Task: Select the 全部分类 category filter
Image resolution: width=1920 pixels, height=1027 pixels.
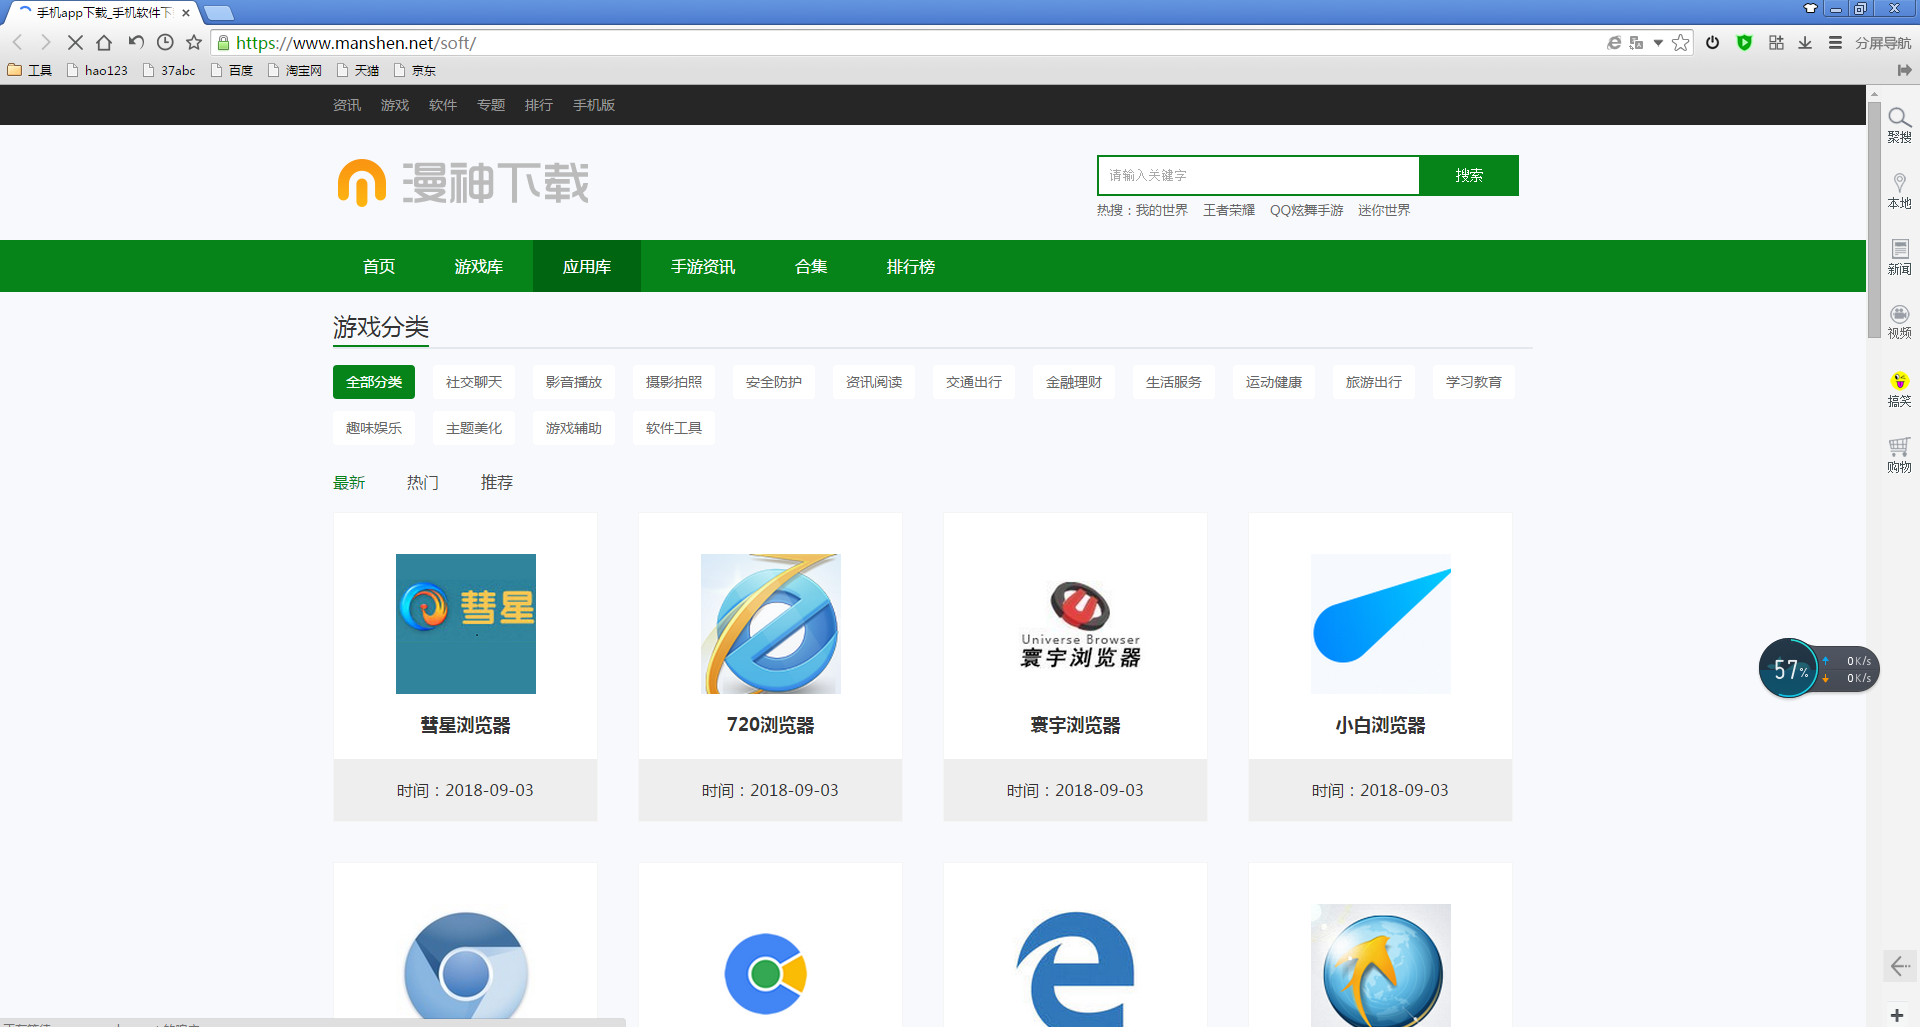Action: 374,382
